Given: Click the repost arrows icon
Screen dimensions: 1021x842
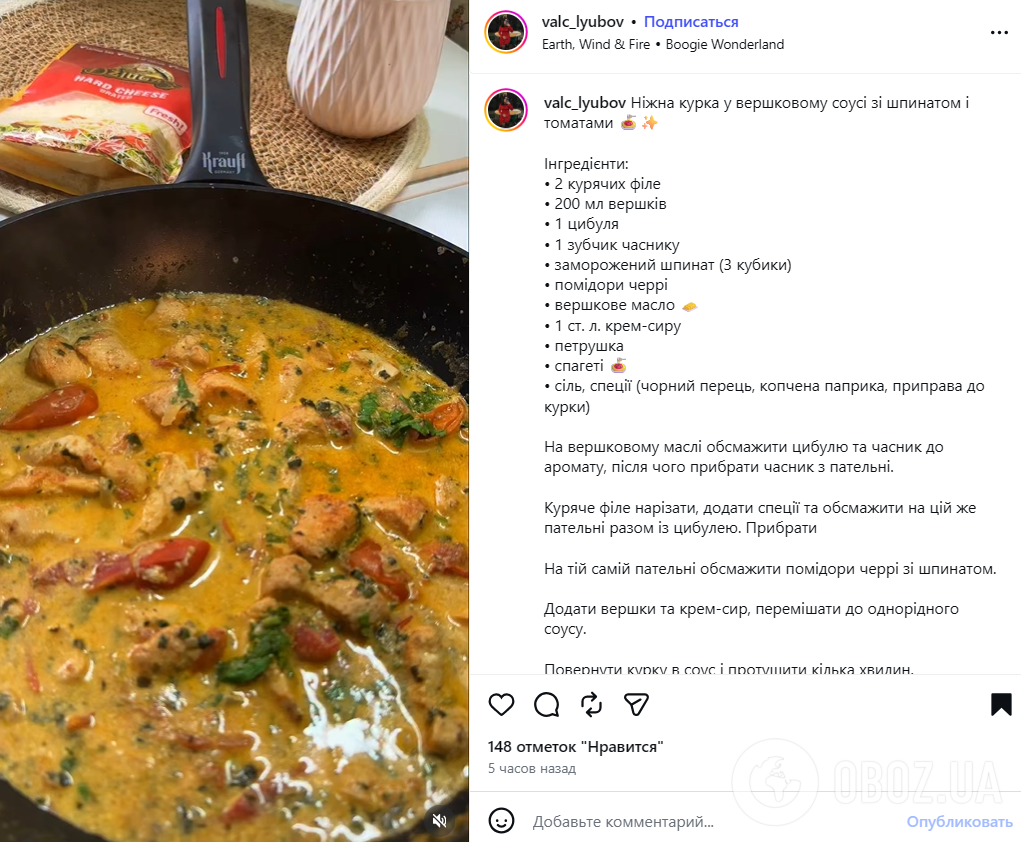Looking at the screenshot, I should (591, 704).
